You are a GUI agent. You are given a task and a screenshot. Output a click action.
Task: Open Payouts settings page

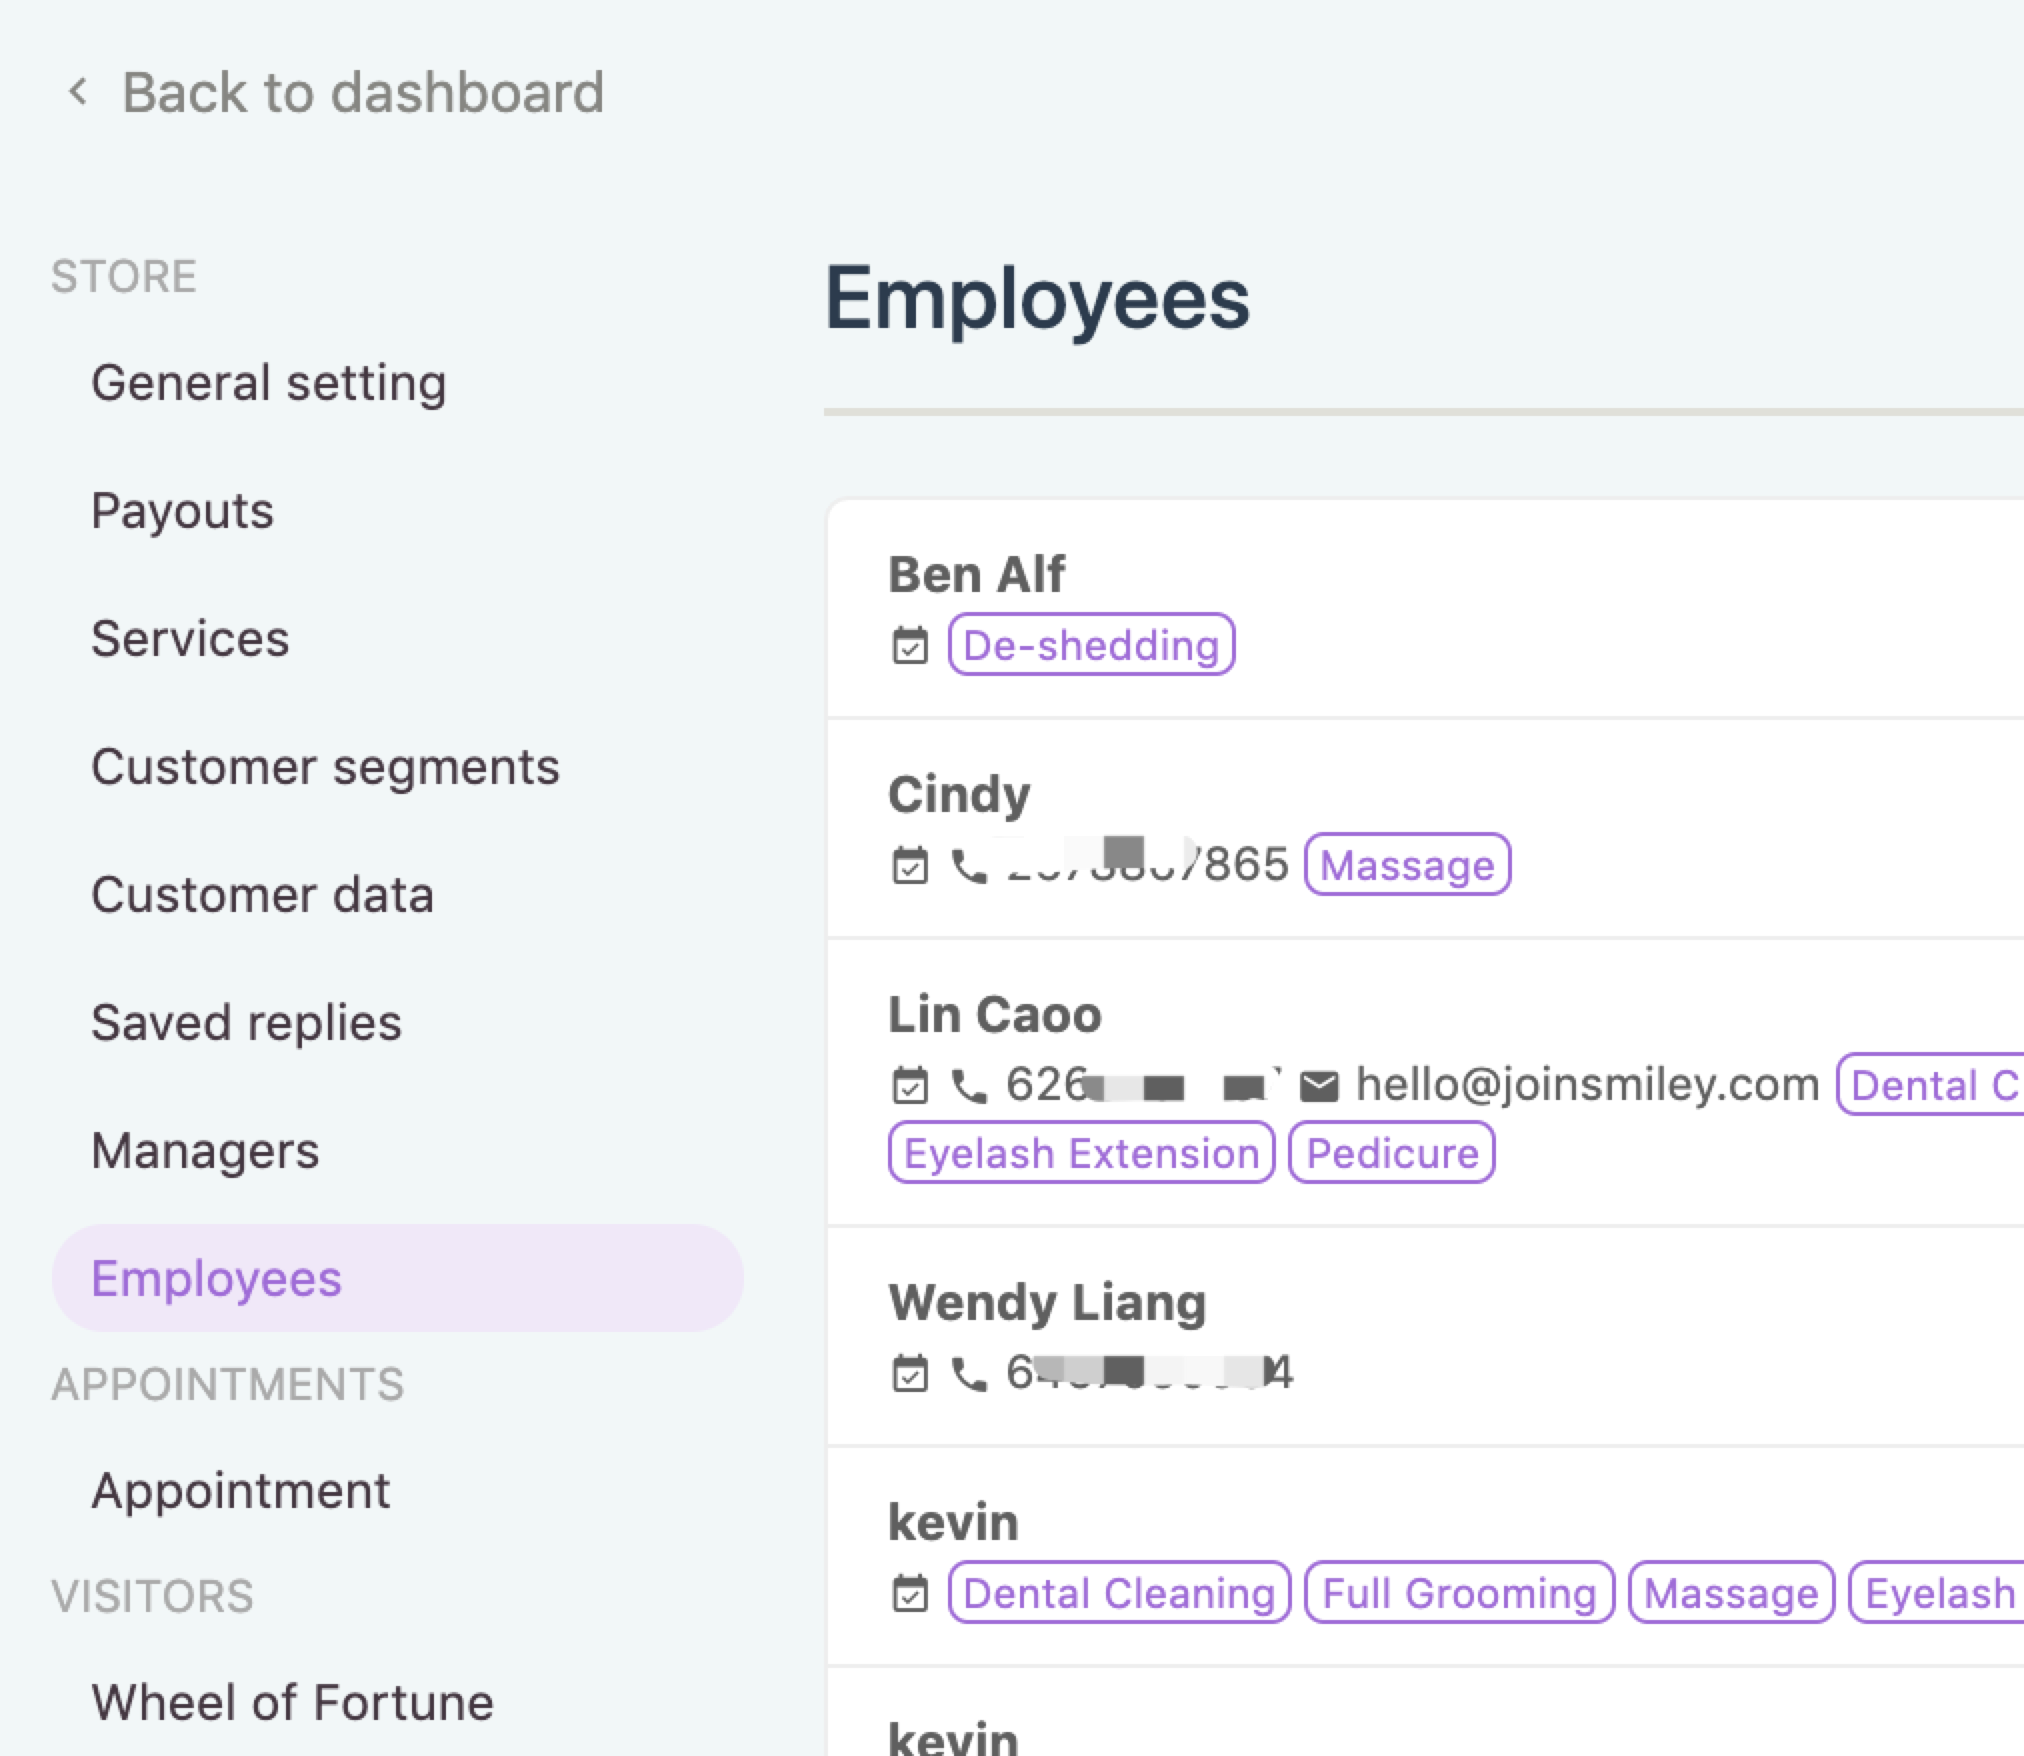tap(182, 511)
